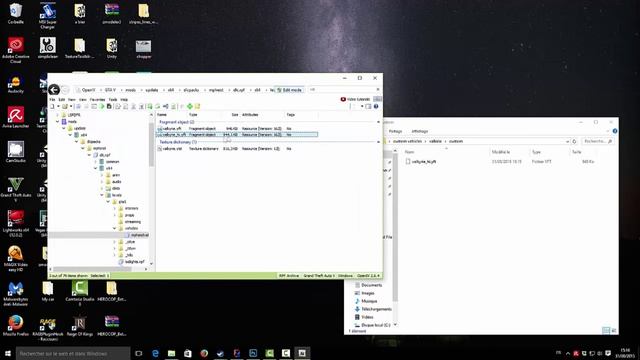Click the Video tutorials link in OpenIV
This screenshot has width=640, height=360.
[x=355, y=99]
